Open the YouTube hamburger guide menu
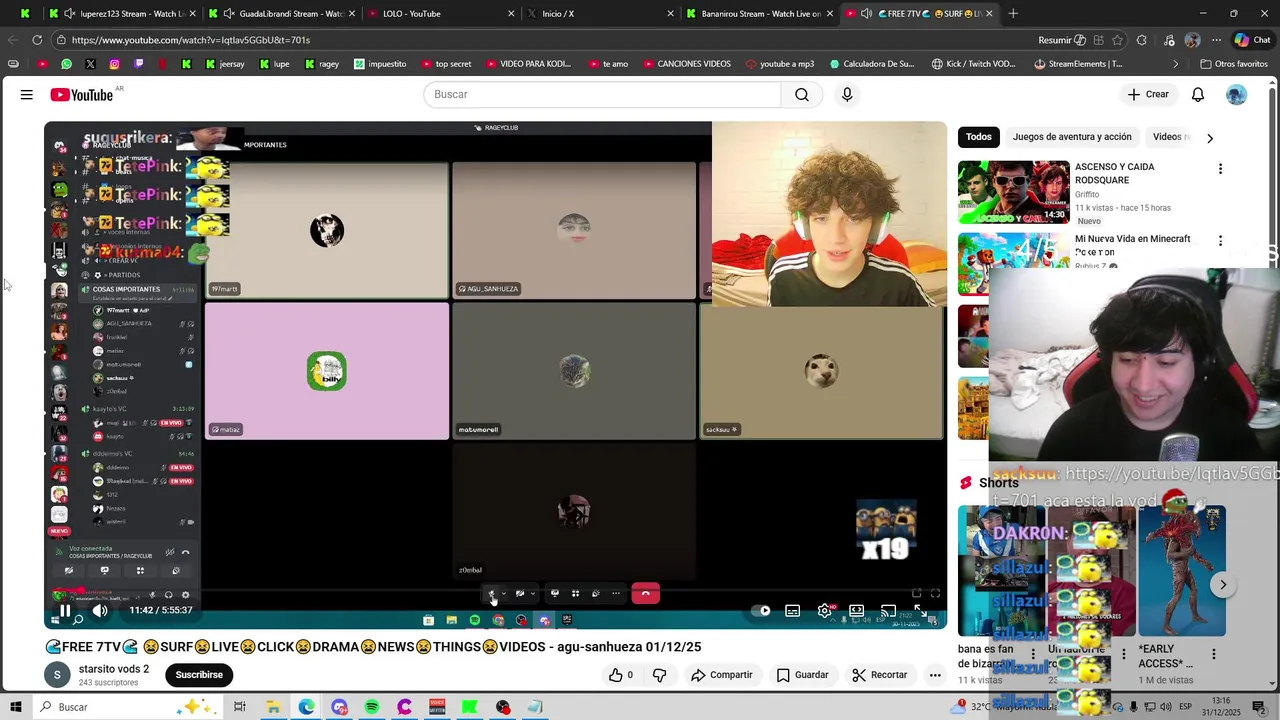Screen dimensions: 1280x720 click(27, 95)
